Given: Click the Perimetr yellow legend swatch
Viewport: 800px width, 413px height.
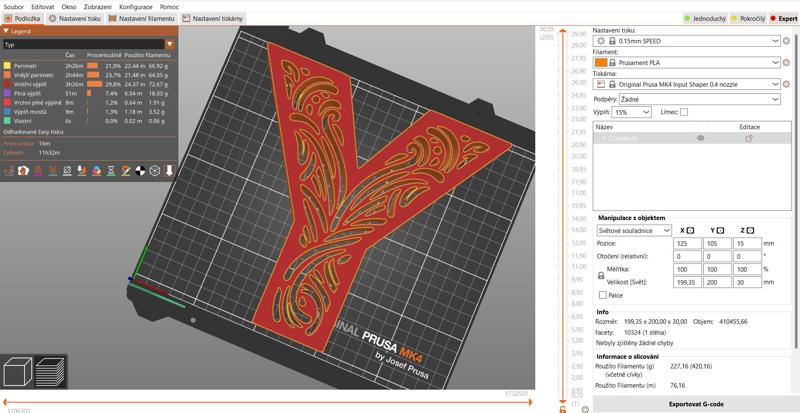Looking at the screenshot, I should [x=7, y=66].
